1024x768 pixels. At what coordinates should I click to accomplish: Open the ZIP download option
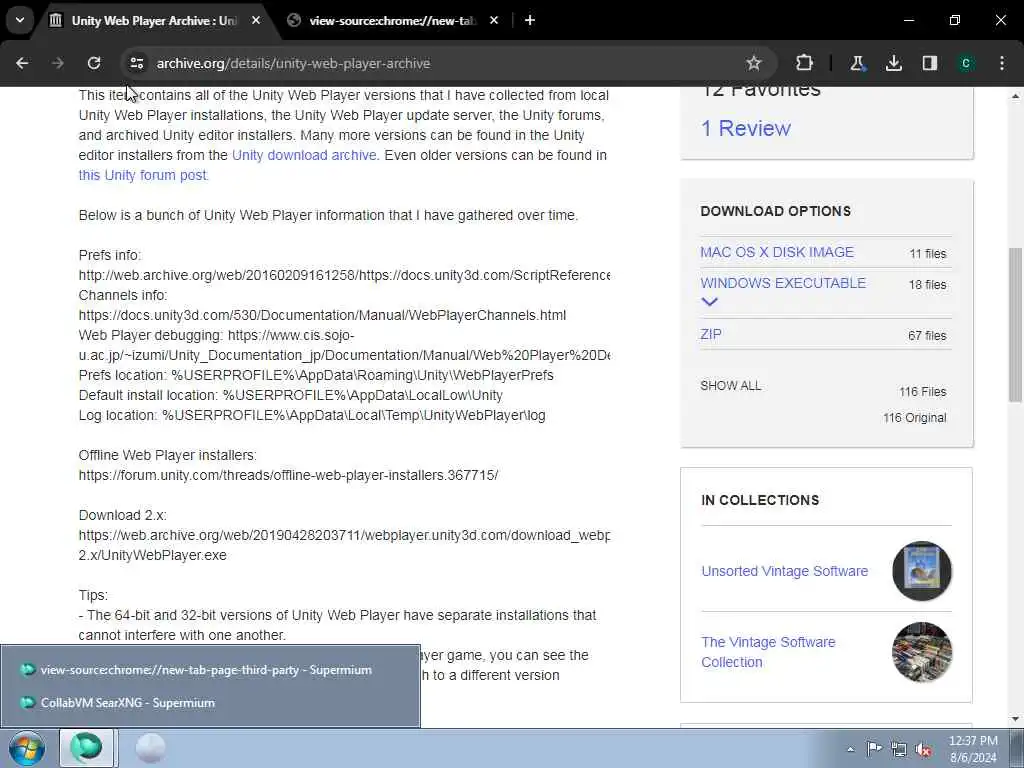coord(711,334)
